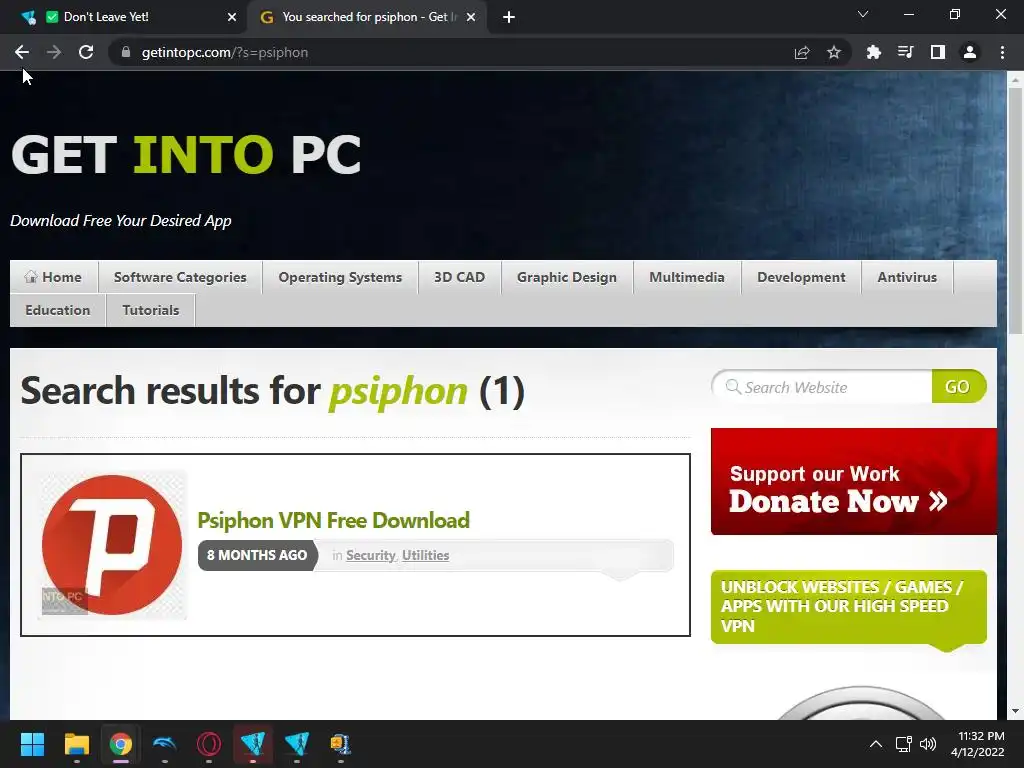Open the volume tray icon
The width and height of the screenshot is (1024, 768).
(x=927, y=744)
